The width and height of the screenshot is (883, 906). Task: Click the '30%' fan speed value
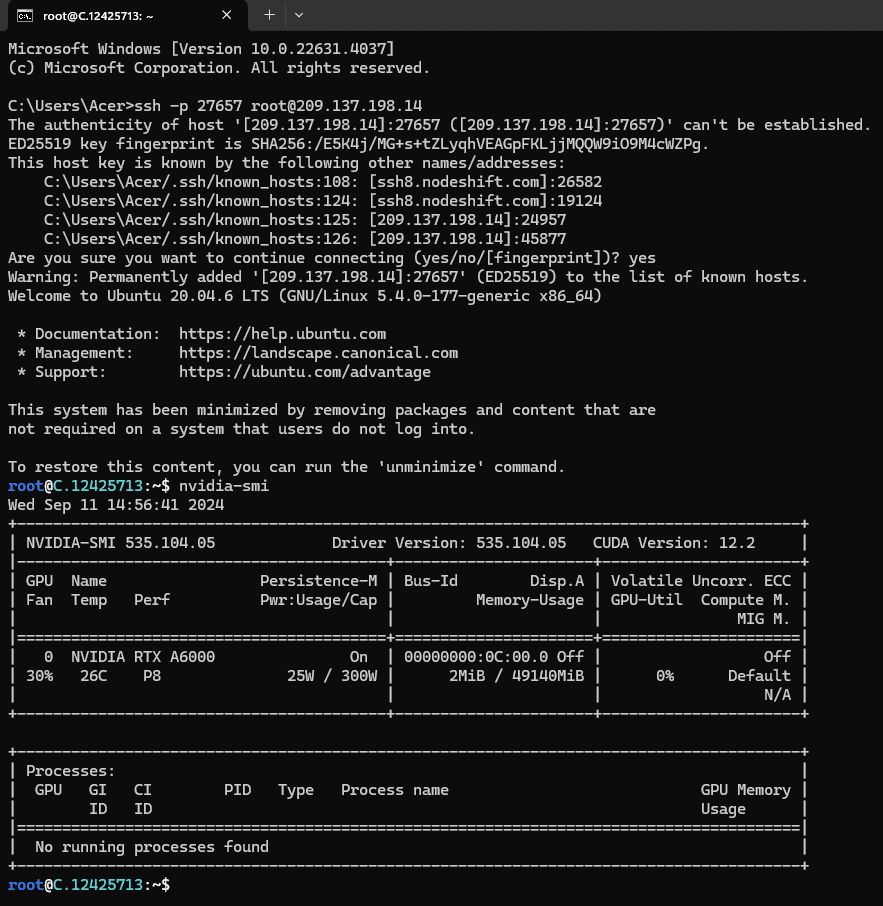39,676
